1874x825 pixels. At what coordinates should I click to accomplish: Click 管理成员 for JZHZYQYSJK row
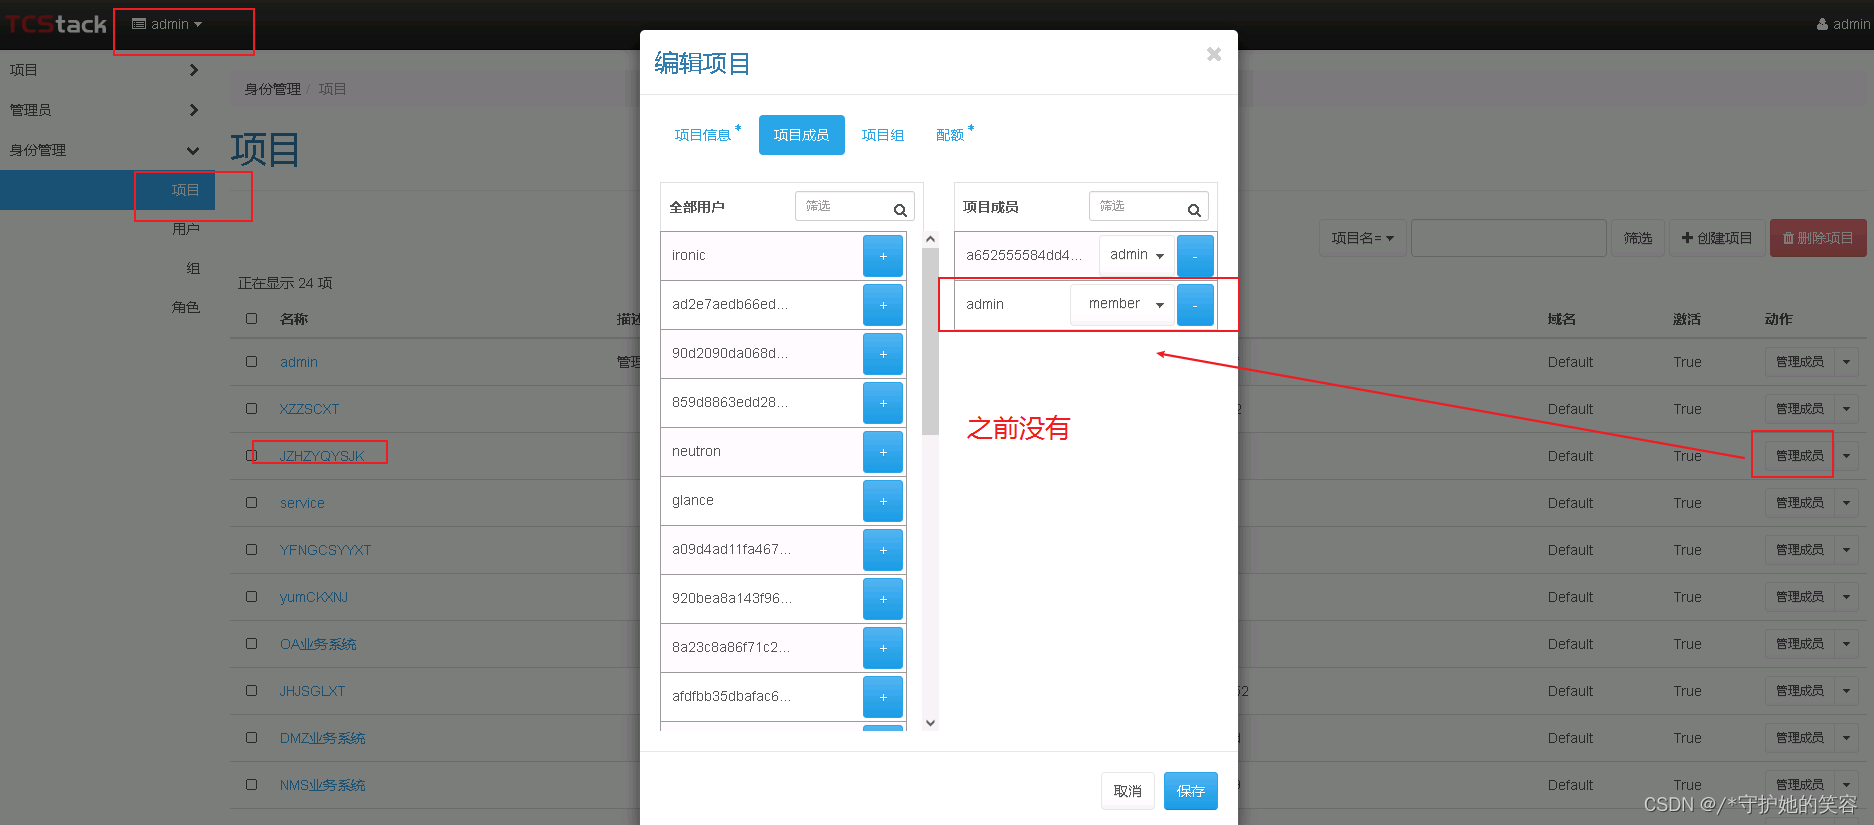tap(1799, 456)
